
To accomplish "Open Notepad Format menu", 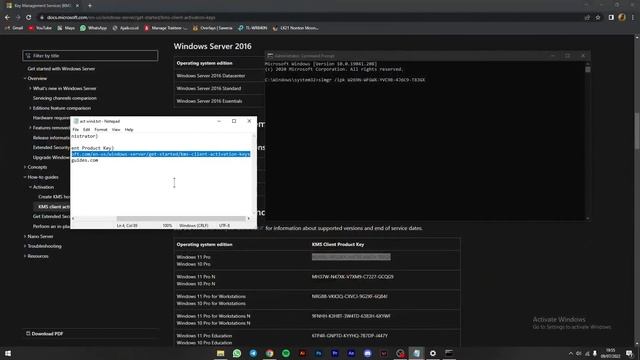I will tap(101, 129).
